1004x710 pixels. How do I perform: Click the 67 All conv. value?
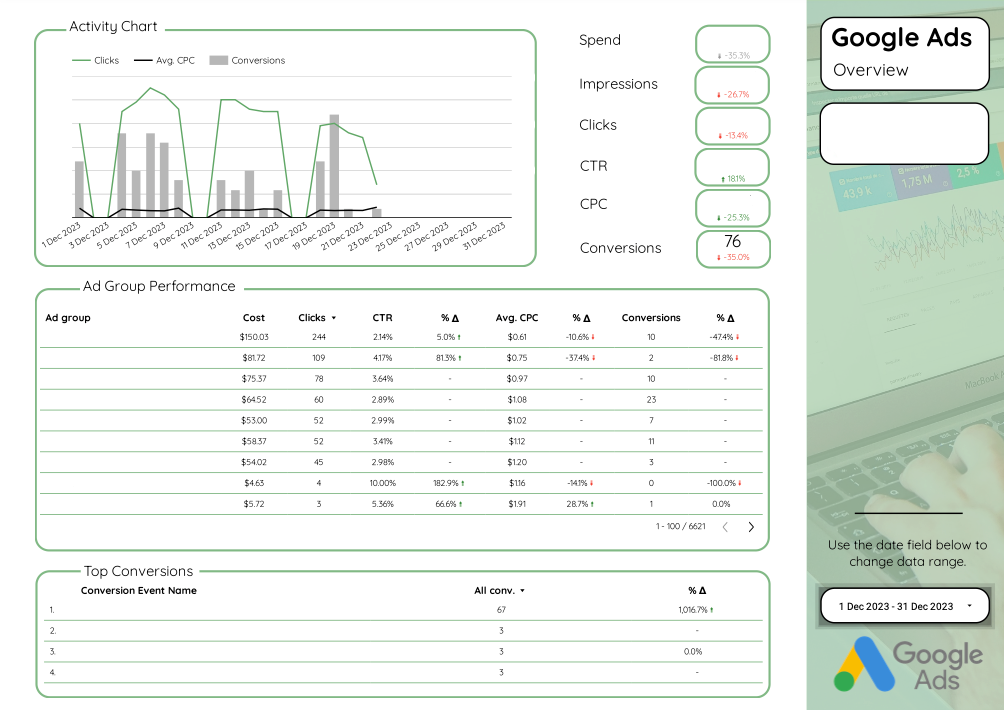(501, 609)
